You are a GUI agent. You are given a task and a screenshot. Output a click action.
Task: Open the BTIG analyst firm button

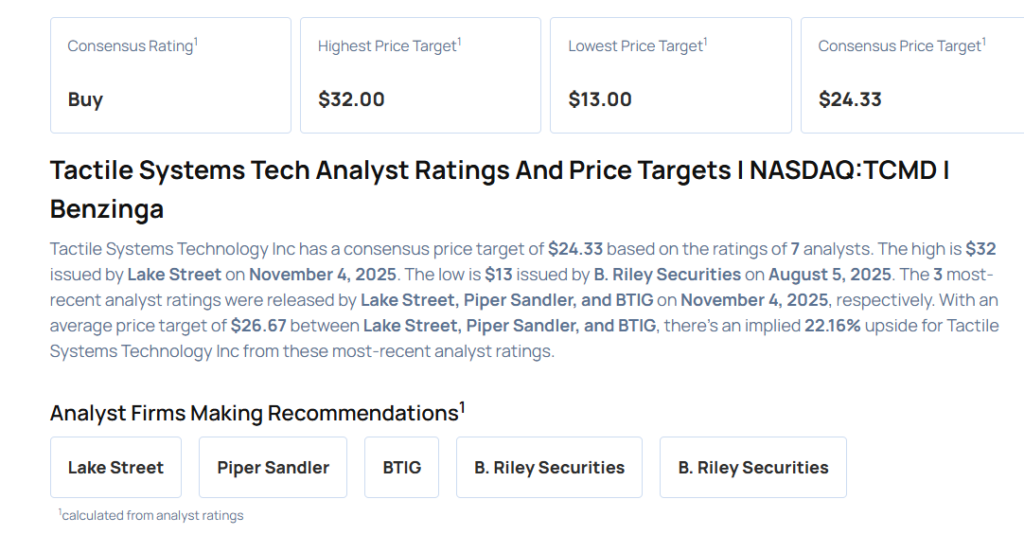(x=401, y=467)
